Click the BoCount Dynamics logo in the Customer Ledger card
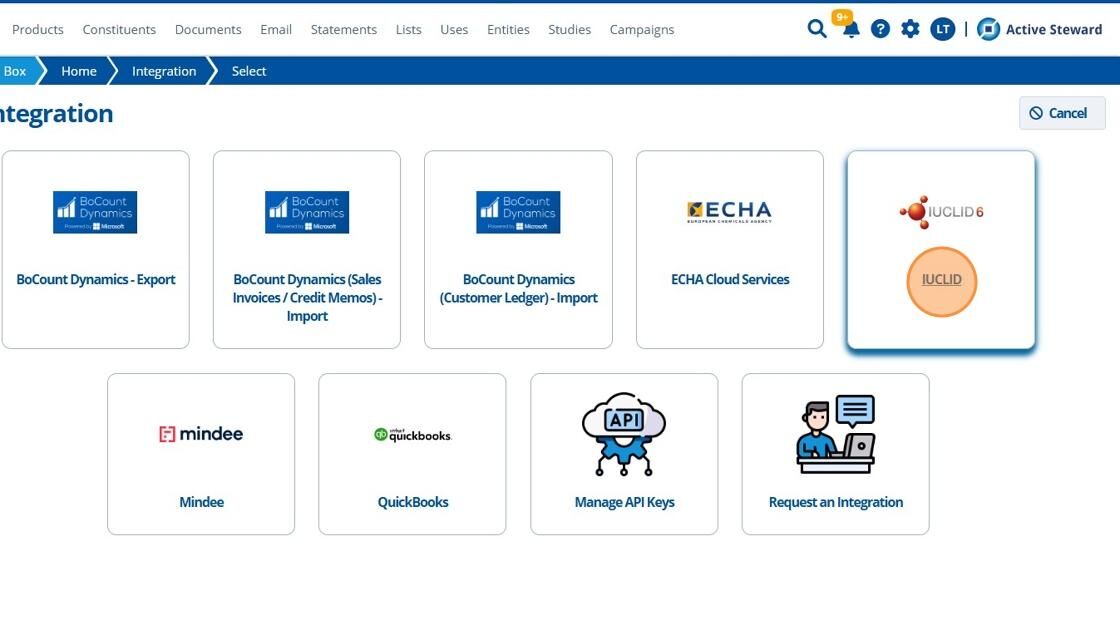Screen dimensions: 1120x625 click(518, 212)
